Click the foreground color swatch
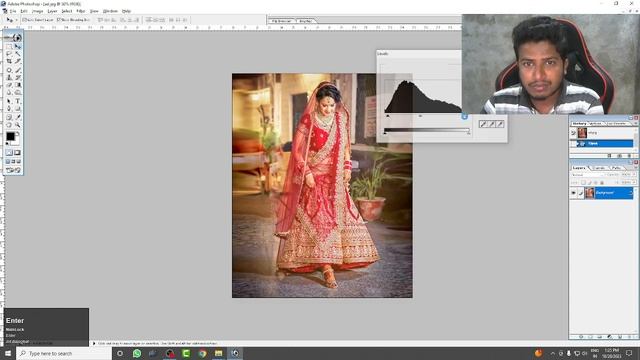640x360 pixels. pos(10,136)
